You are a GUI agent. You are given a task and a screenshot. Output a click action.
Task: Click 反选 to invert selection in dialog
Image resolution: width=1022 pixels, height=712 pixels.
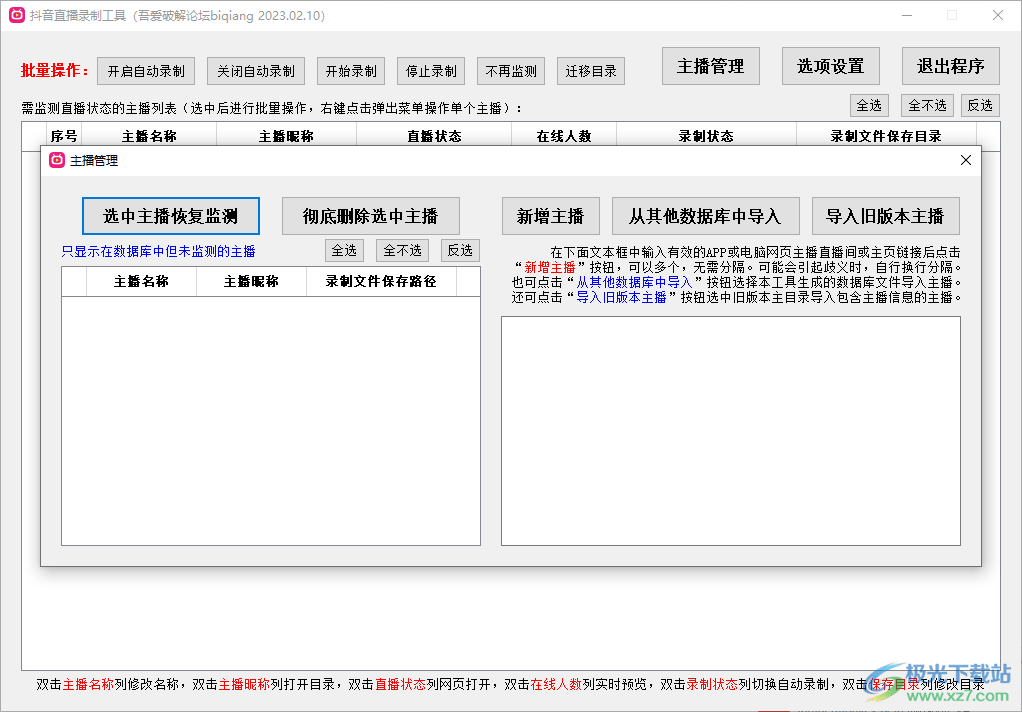point(460,250)
